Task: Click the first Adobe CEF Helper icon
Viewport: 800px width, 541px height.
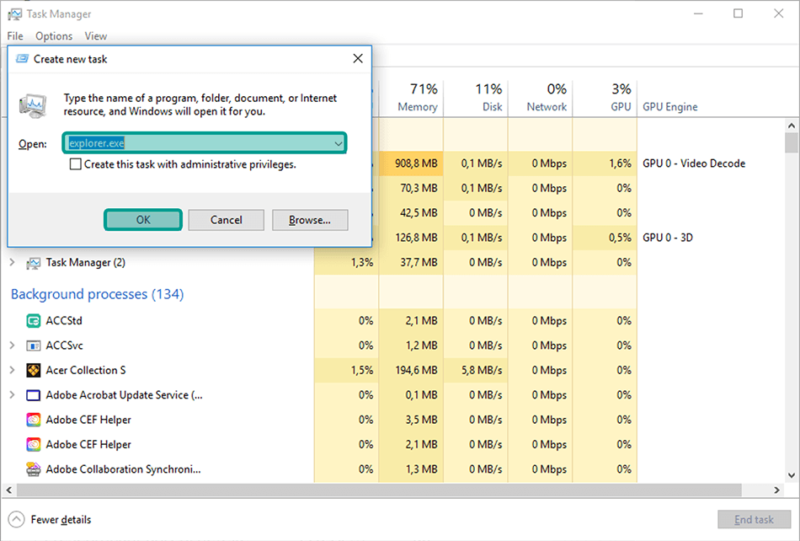Action: [x=33, y=420]
